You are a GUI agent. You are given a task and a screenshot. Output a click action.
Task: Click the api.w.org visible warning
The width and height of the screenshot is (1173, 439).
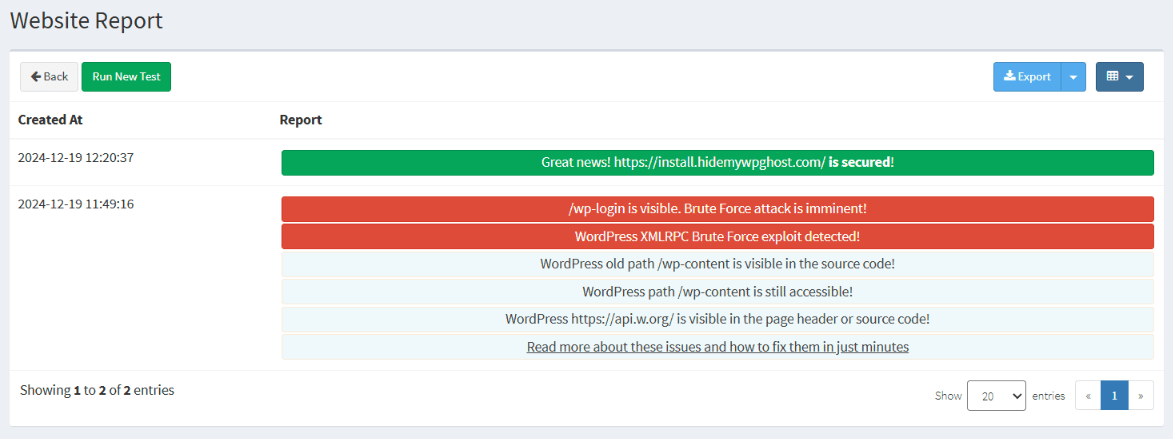[x=717, y=319]
